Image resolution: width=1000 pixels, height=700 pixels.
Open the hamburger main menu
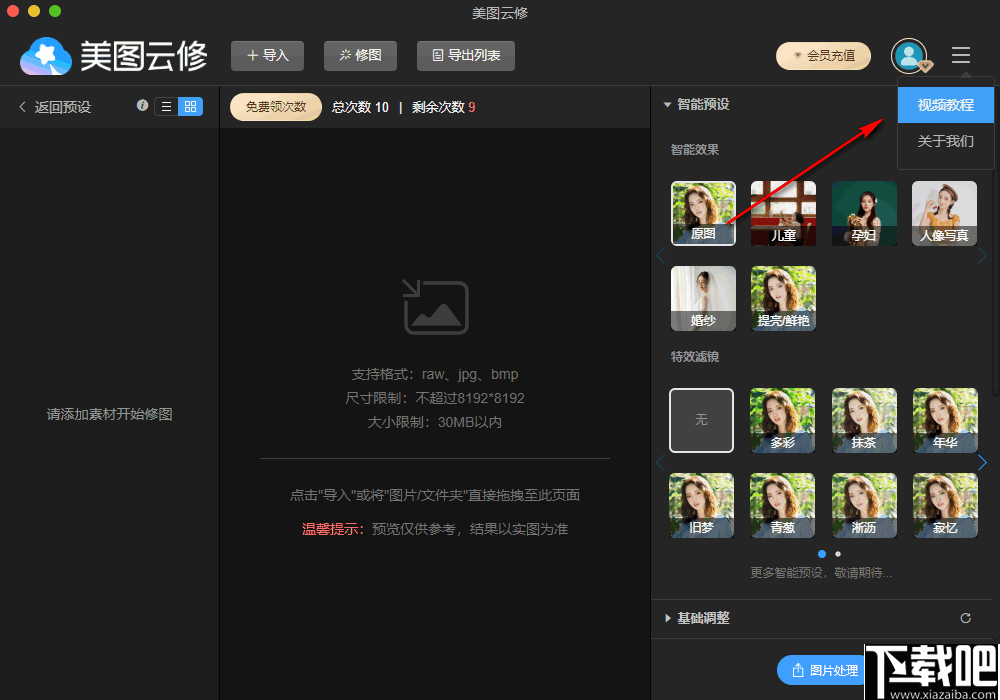(960, 55)
